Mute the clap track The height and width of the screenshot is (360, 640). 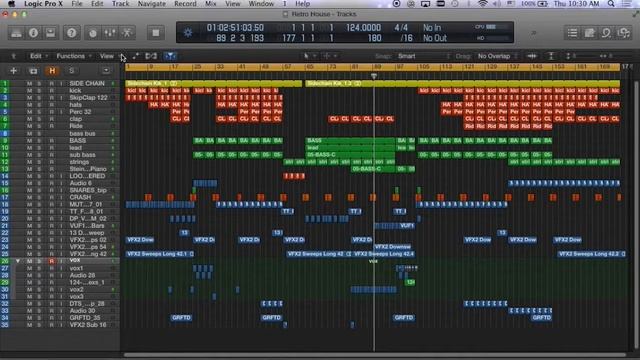[29, 119]
